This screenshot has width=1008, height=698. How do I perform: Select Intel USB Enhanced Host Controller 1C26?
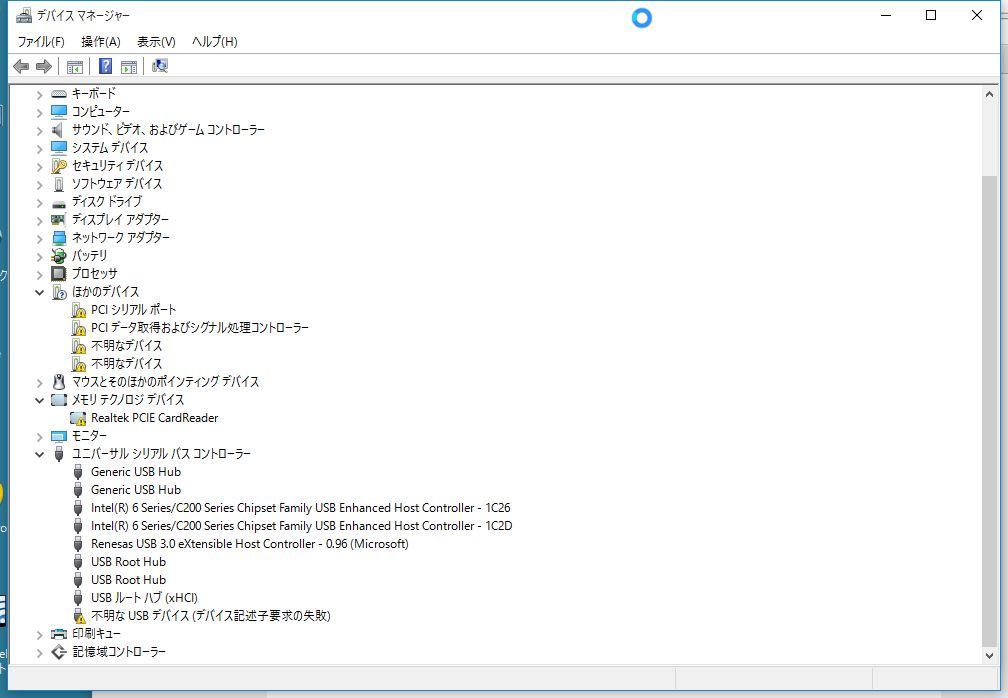click(300, 508)
